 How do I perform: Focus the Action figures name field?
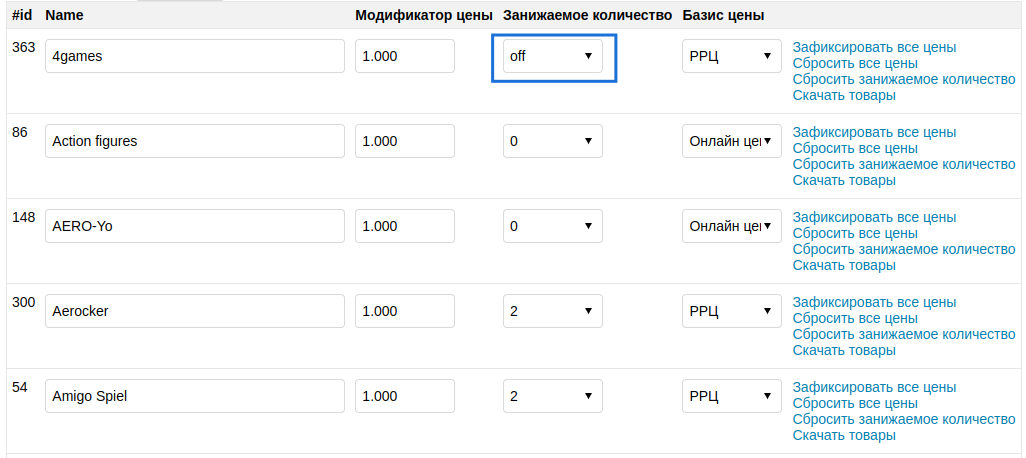(x=195, y=141)
